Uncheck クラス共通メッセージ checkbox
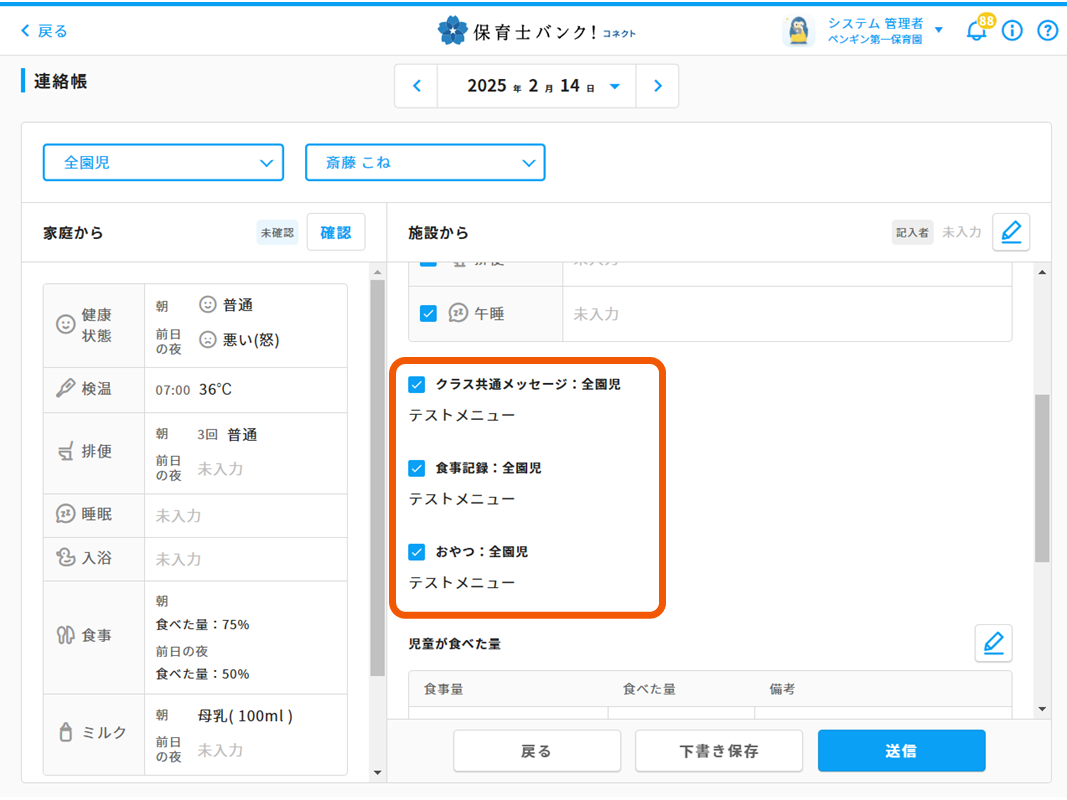 coord(417,384)
